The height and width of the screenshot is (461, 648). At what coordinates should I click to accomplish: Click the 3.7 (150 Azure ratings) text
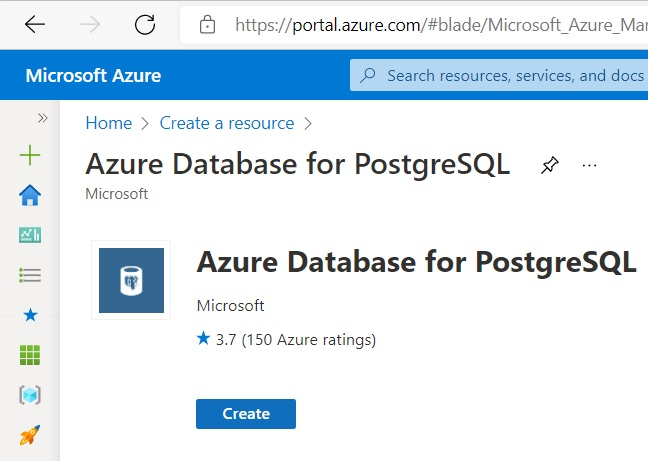point(296,340)
